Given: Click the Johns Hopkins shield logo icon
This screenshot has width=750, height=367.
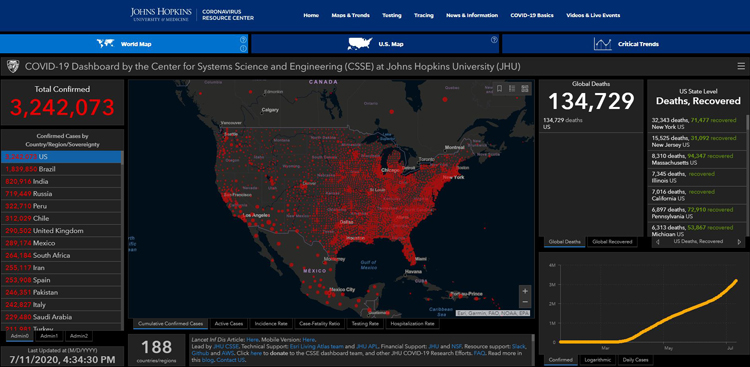Looking at the screenshot, I should [x=13, y=67].
